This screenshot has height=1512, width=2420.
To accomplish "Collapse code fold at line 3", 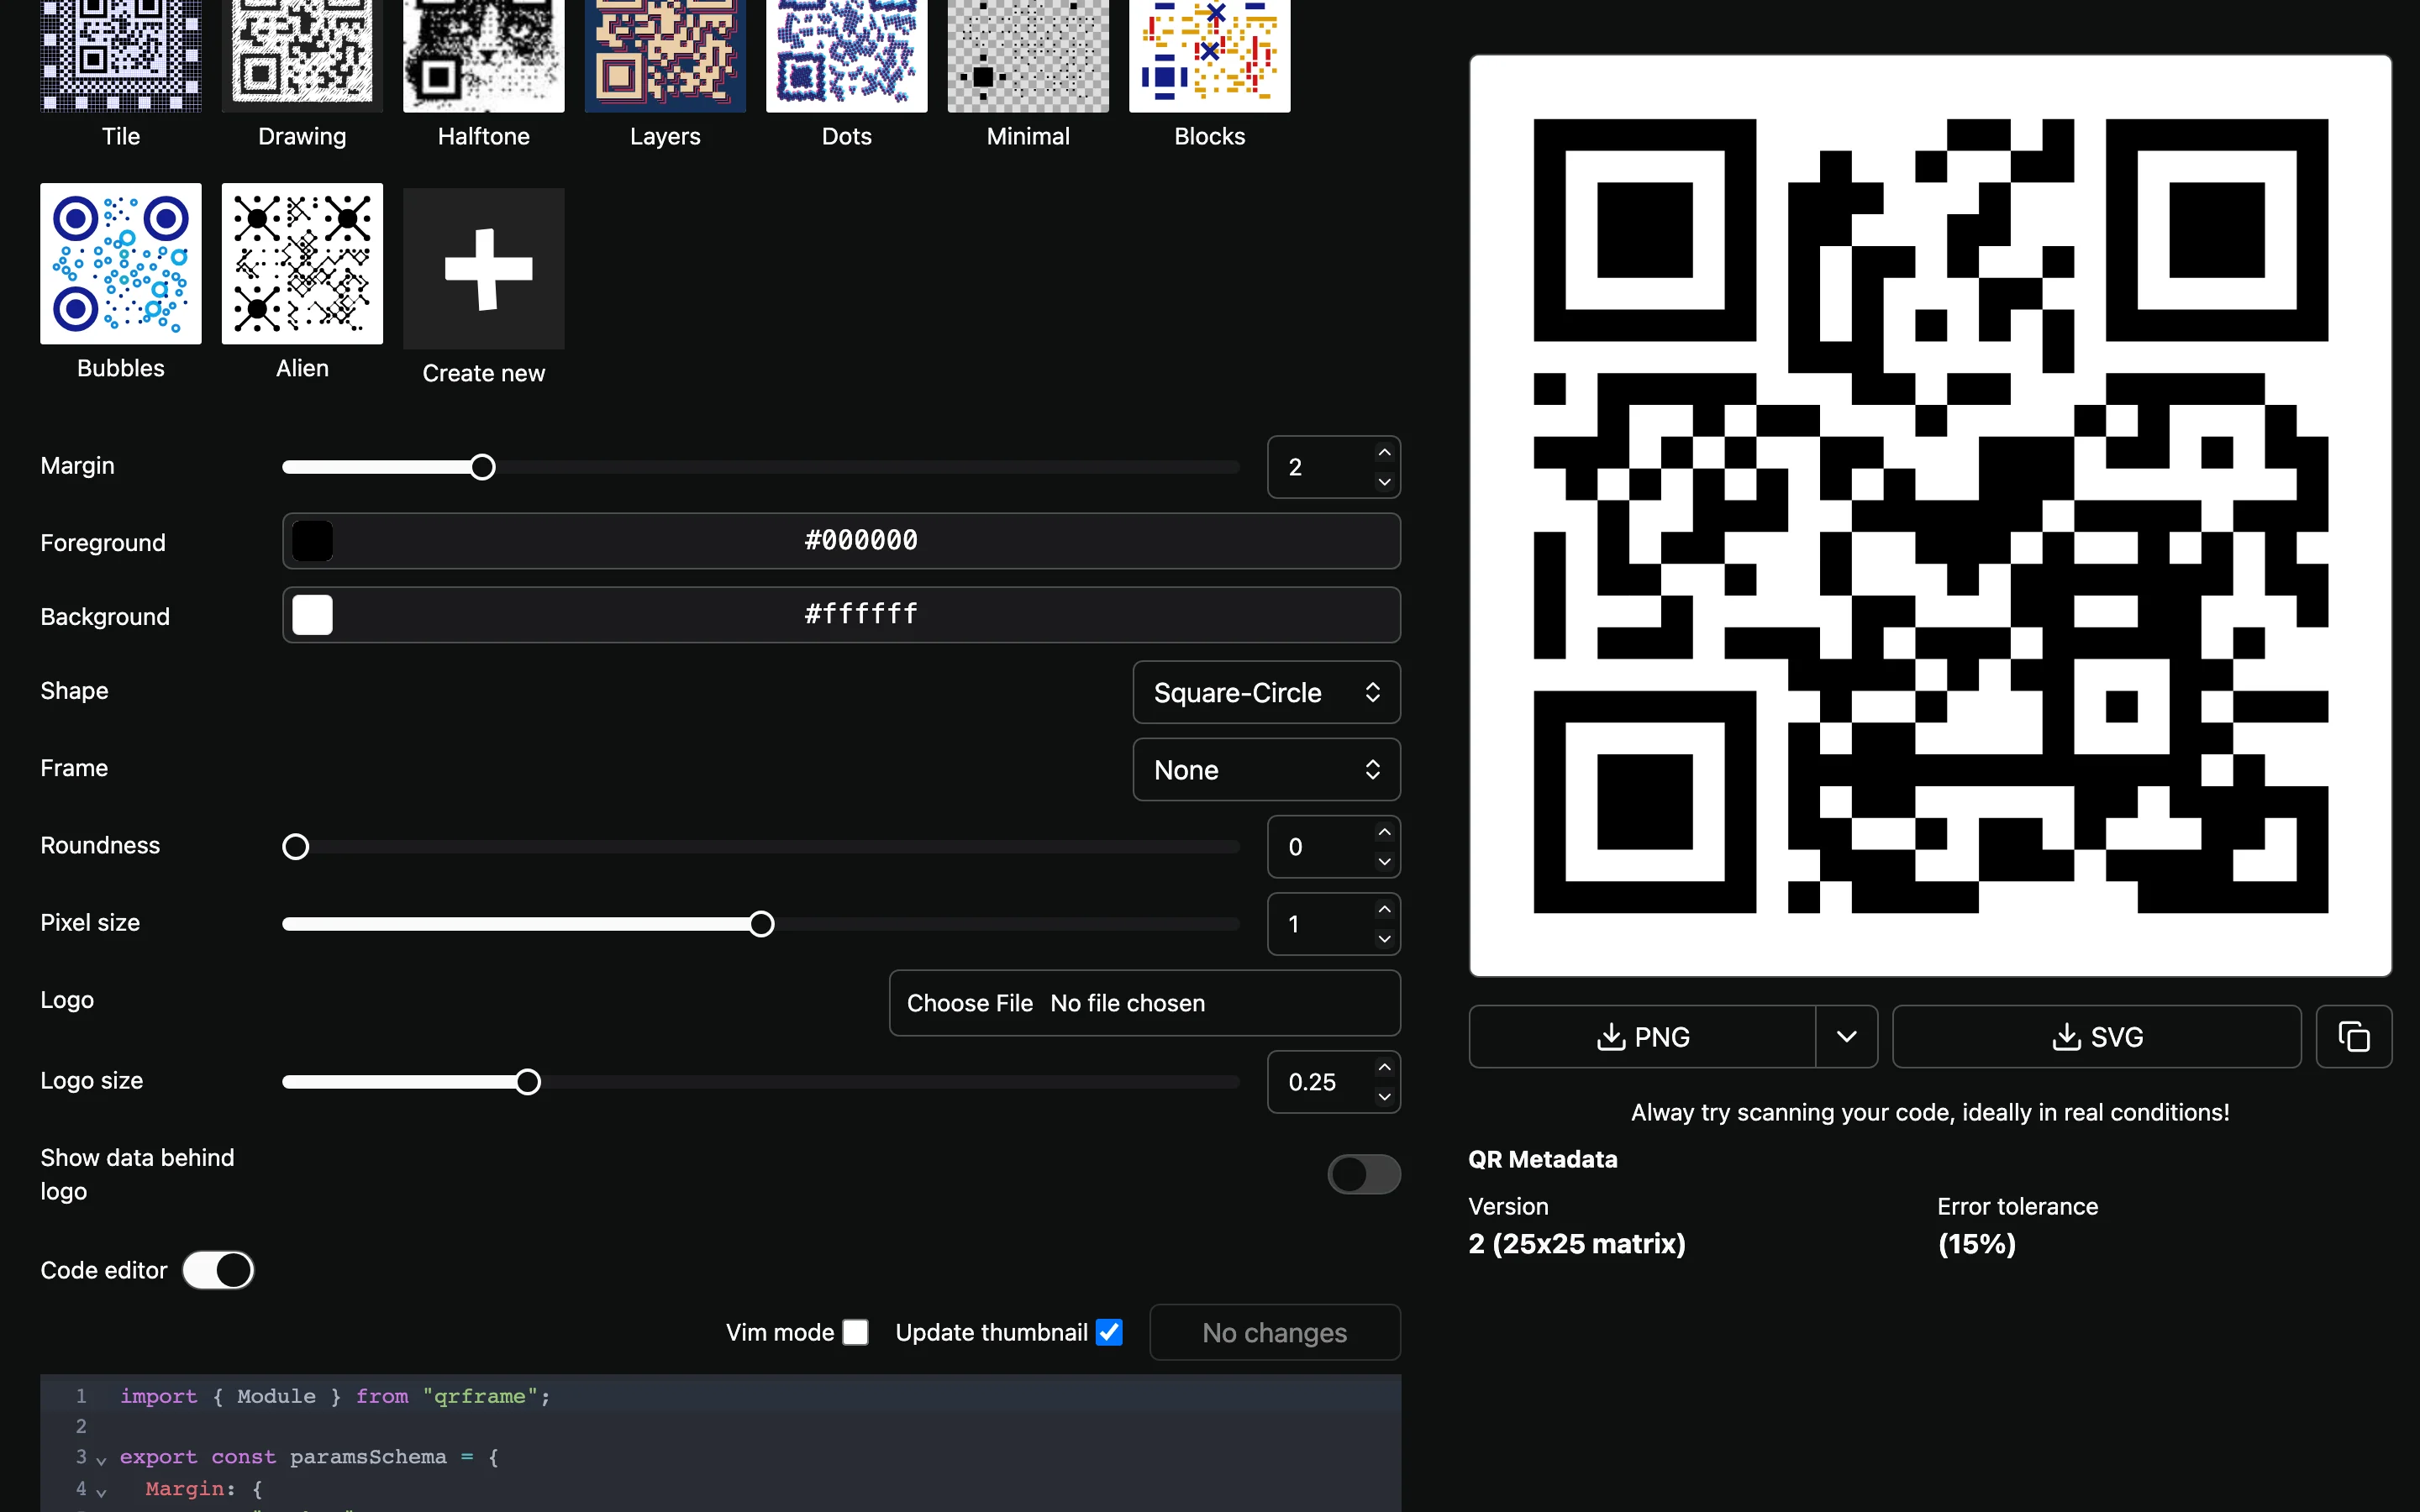I will click(101, 1460).
